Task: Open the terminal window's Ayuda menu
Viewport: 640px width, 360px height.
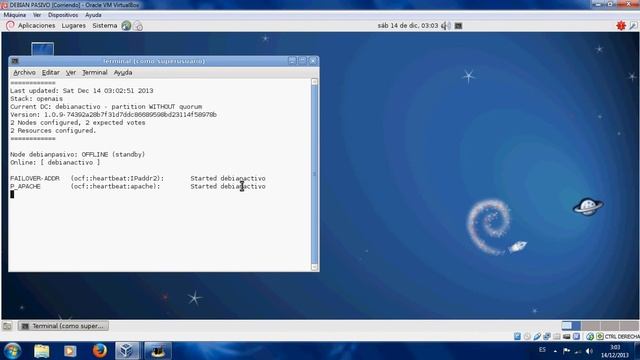Action: click(123, 72)
